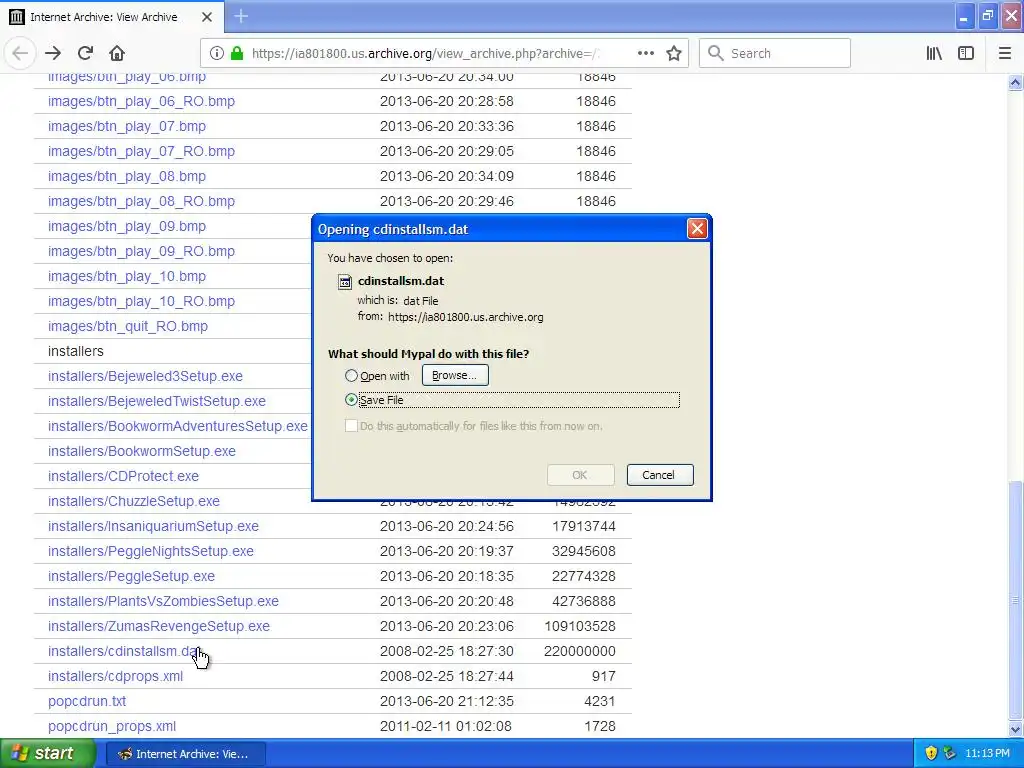Viewport: 1024px width, 768px height.
Task: Download installers/PlantsVsZombiesSetup.exe
Action: coord(163,601)
